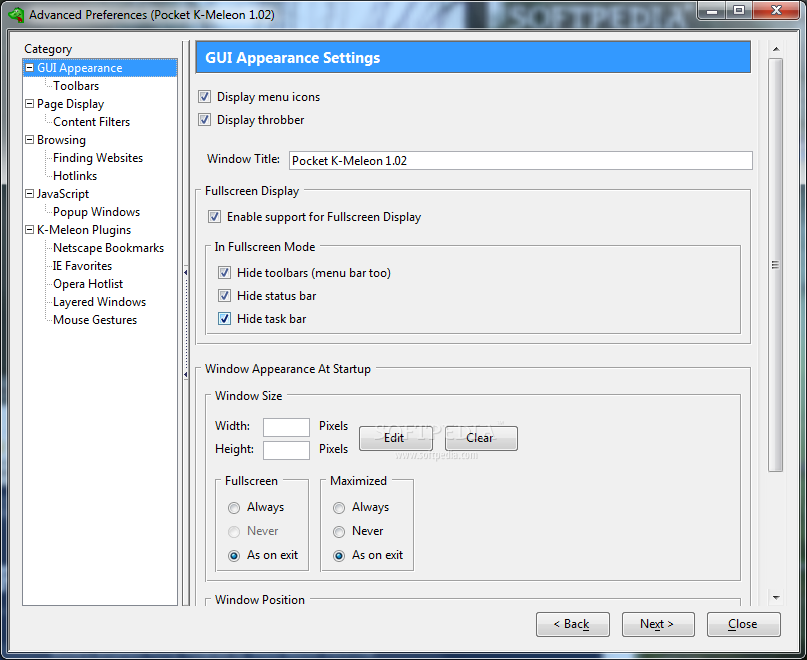Click the Clear window size button
807x660 pixels.
(481, 438)
